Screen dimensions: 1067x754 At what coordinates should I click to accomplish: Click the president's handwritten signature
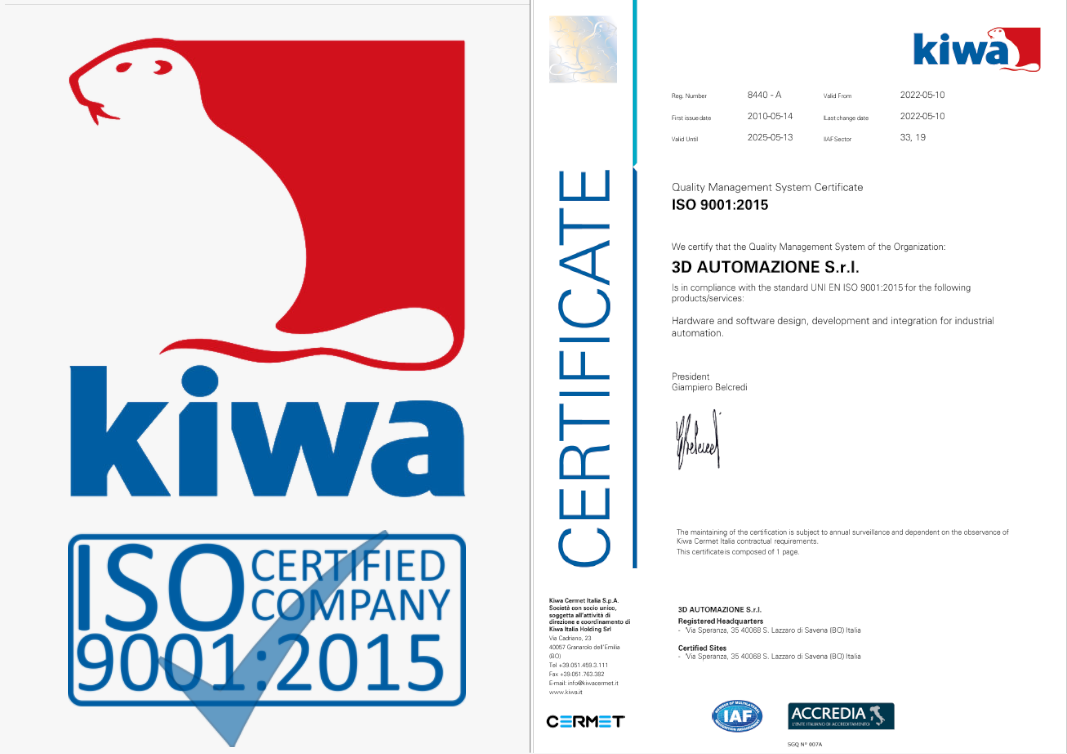(x=697, y=440)
